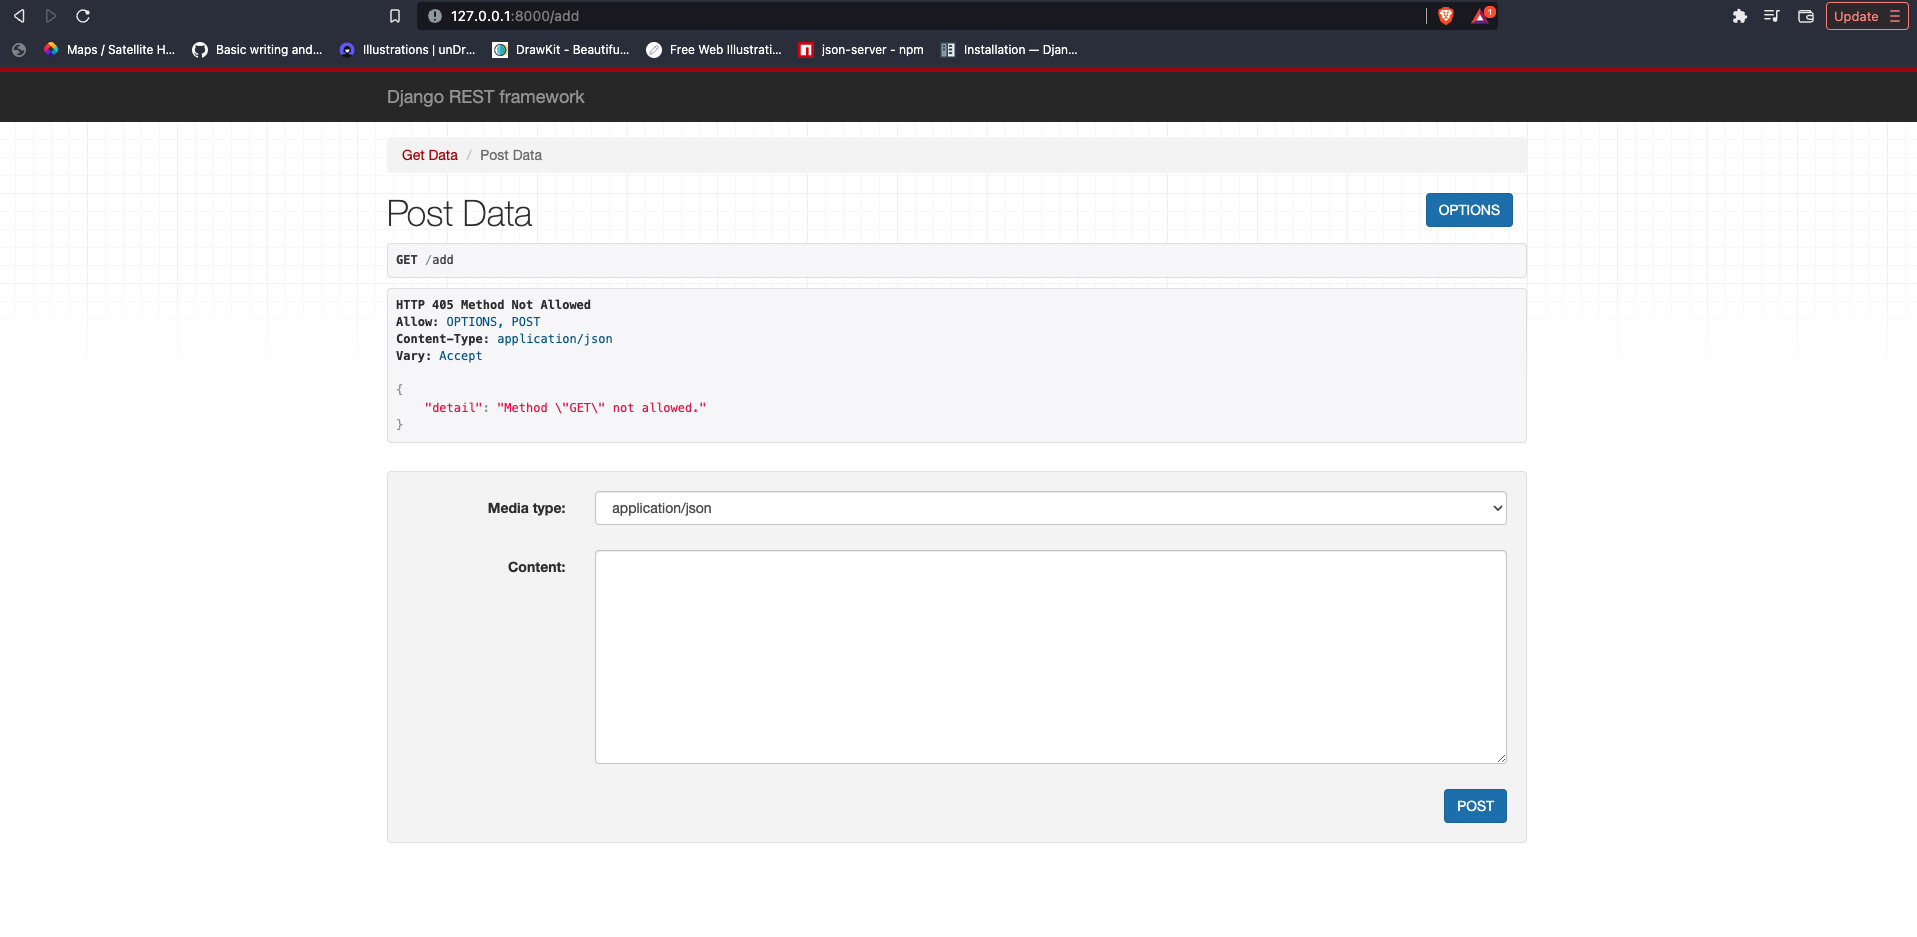
Task: Click the Post Data page heading
Action: [459, 214]
